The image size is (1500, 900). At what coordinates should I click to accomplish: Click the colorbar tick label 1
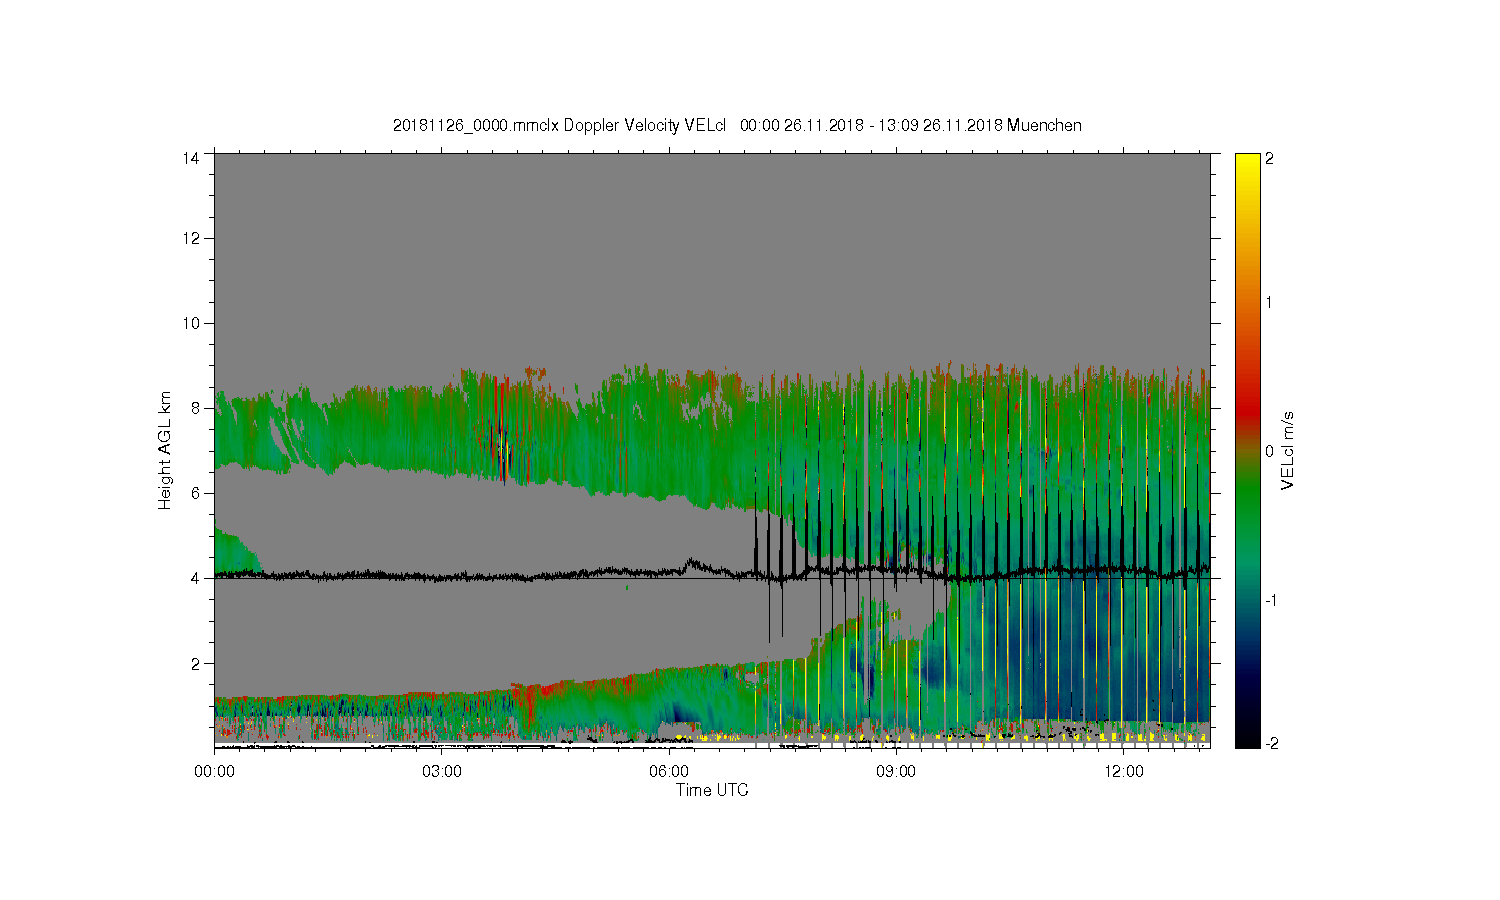tap(1270, 303)
